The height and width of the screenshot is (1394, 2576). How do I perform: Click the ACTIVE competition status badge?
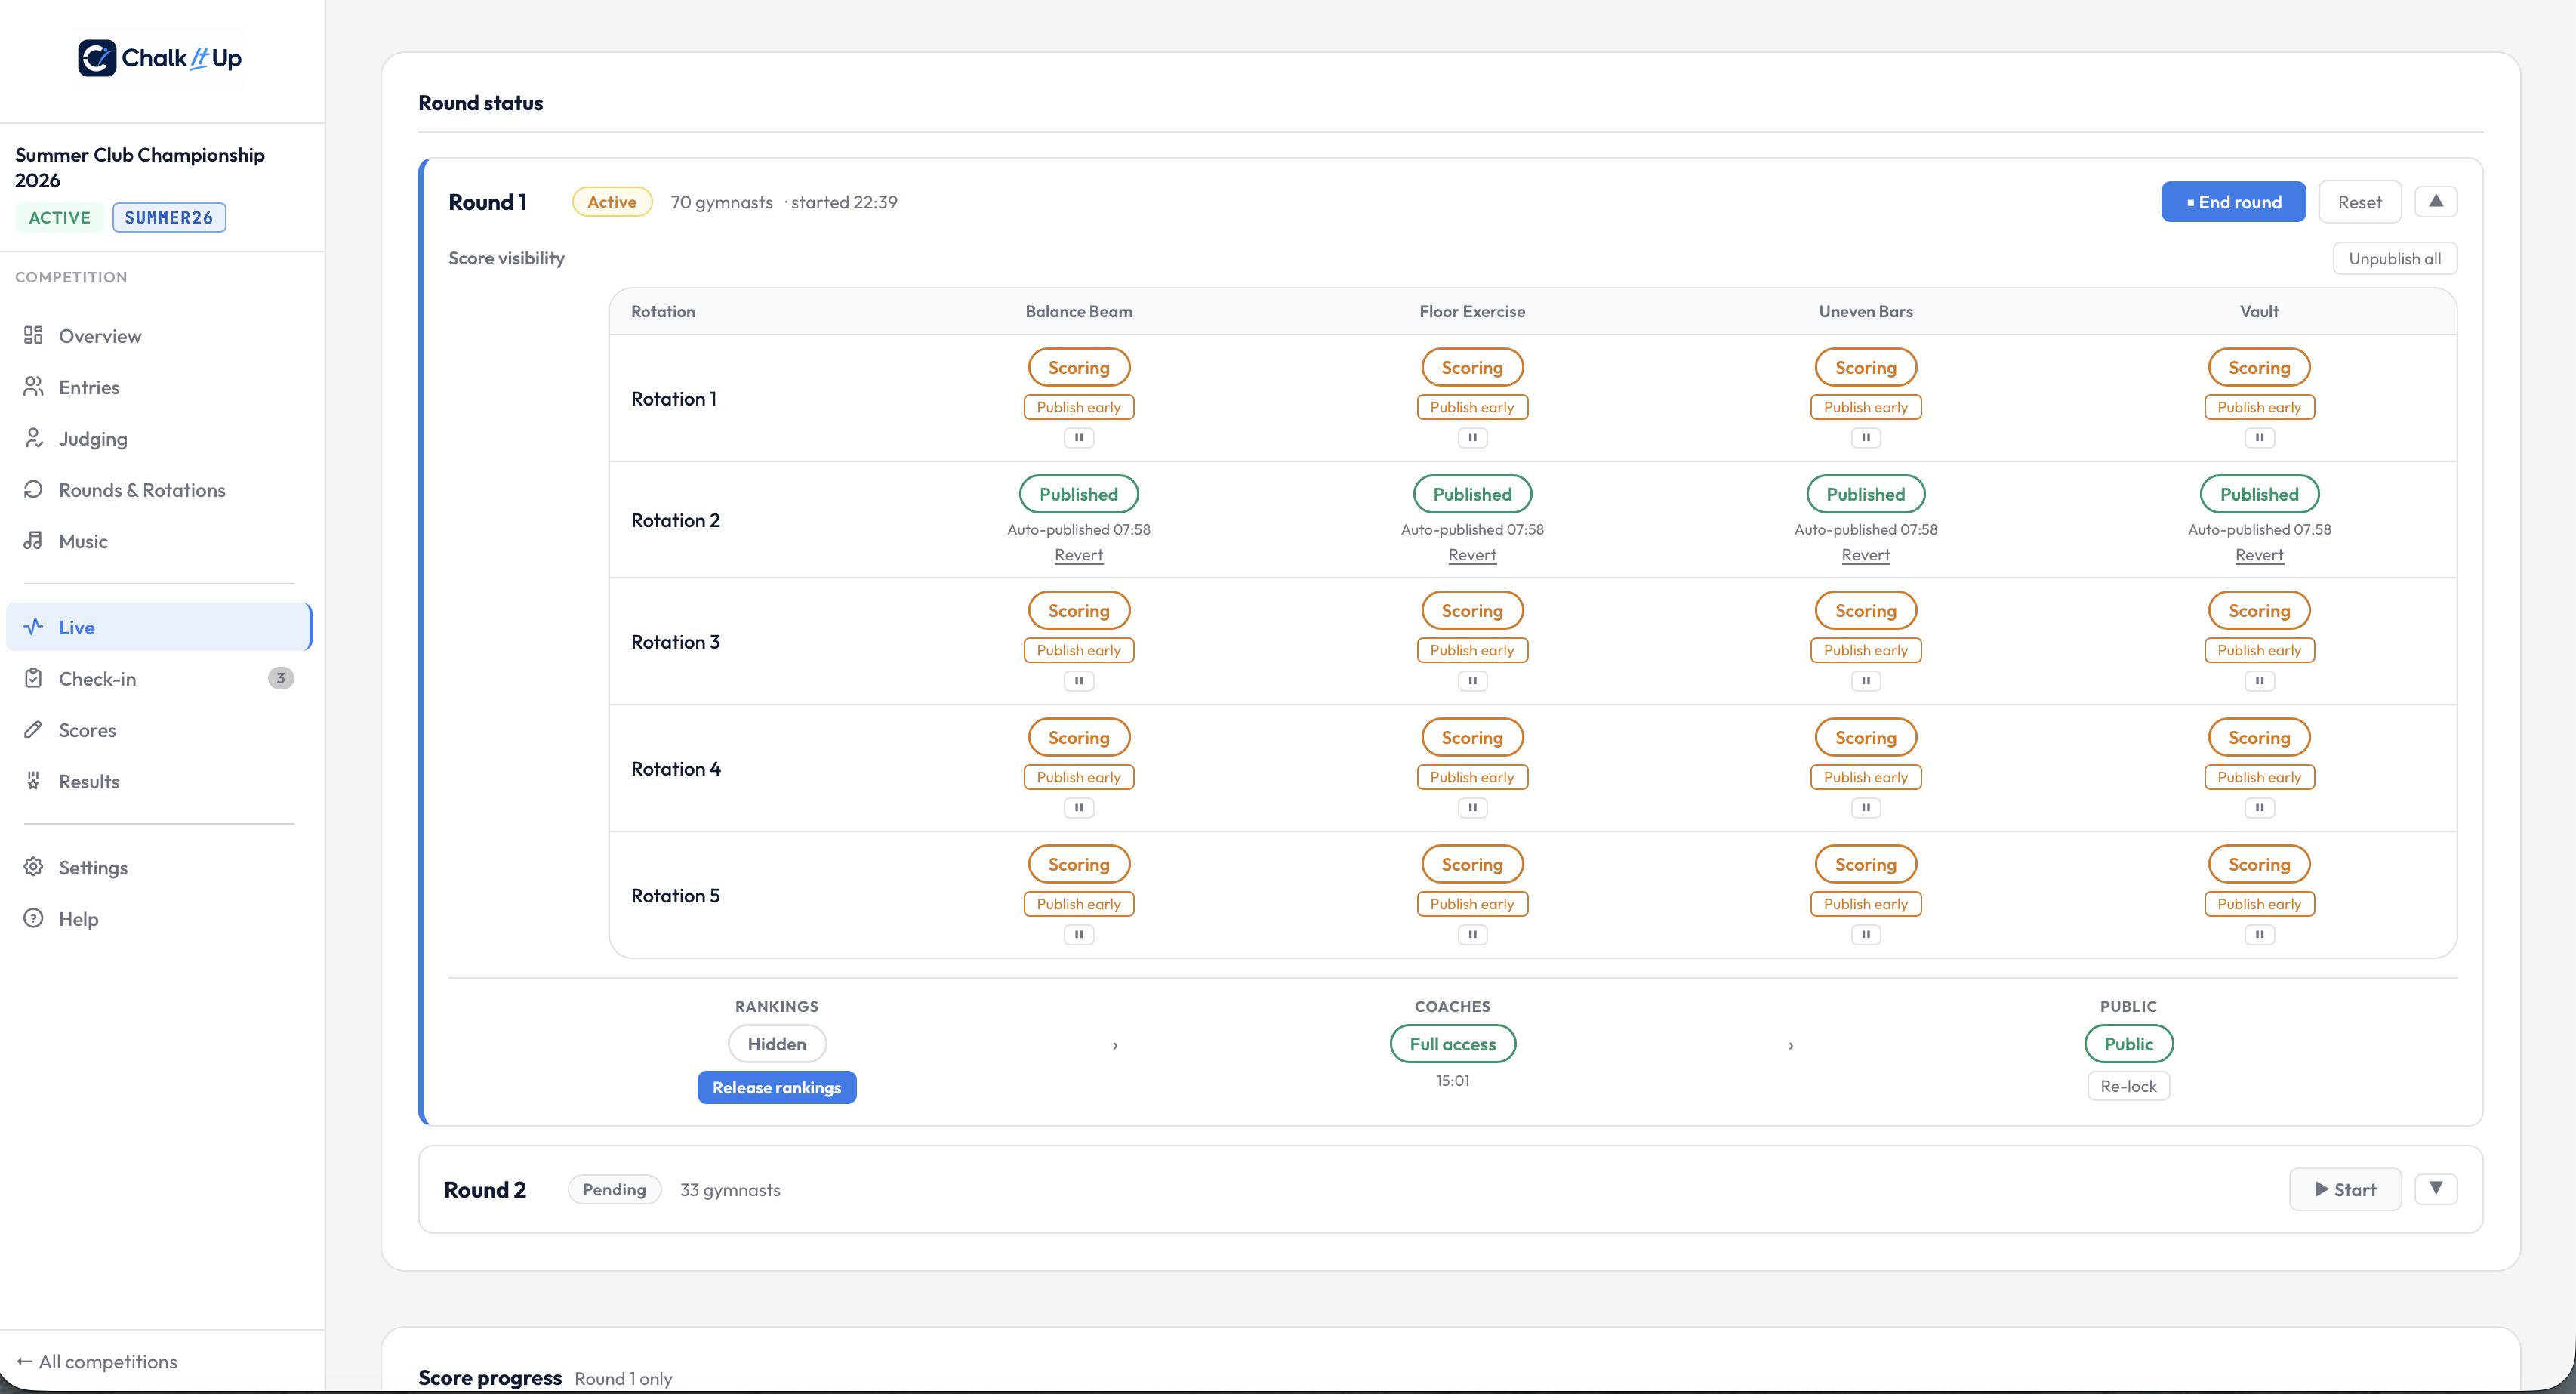click(x=59, y=217)
